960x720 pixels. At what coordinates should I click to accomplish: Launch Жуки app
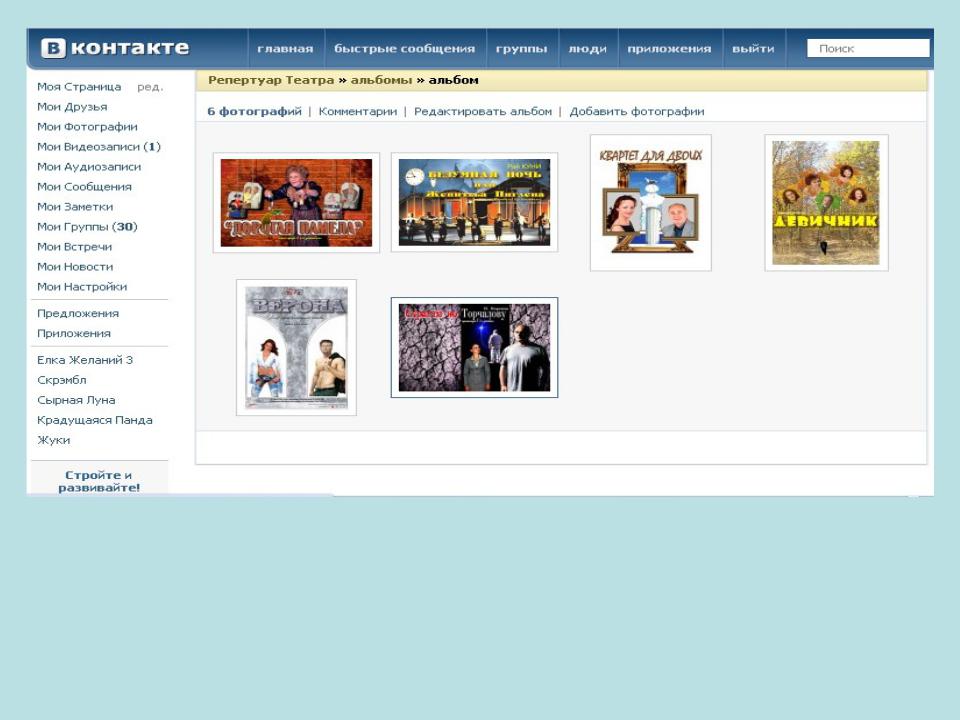click(54, 440)
